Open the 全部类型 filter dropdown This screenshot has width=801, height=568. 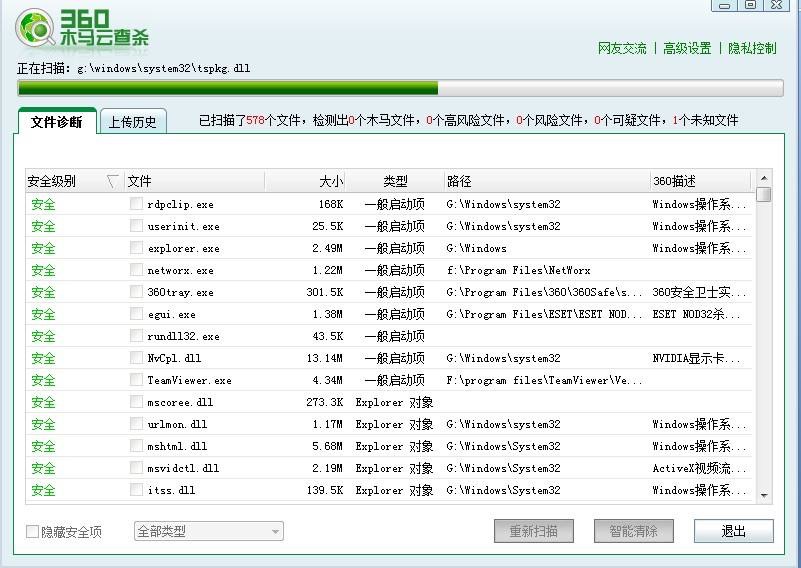coord(209,532)
